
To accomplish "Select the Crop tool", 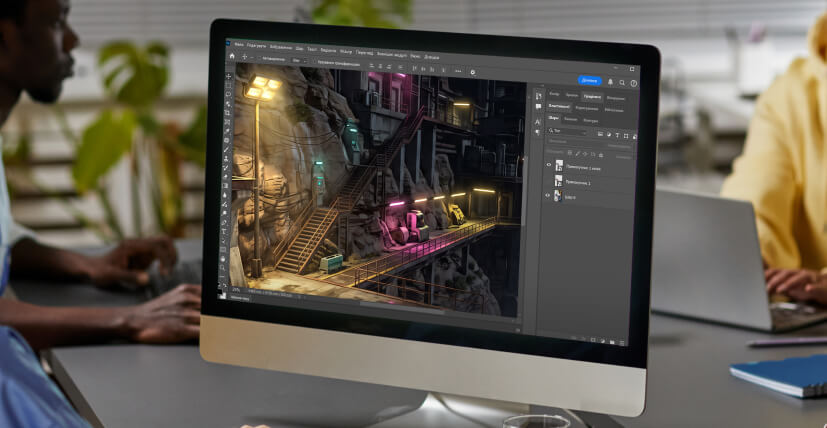I will tap(228, 113).
